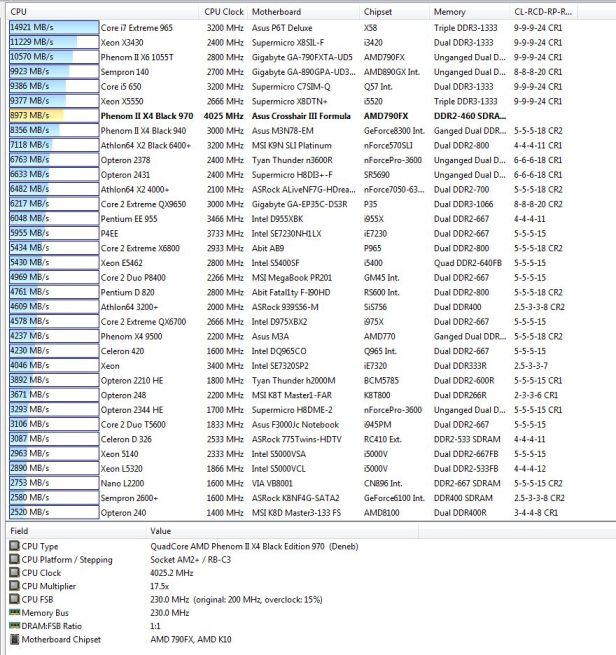Click the CPU Platform / Stepping icon
The width and height of the screenshot is (616, 655).
click(15, 559)
